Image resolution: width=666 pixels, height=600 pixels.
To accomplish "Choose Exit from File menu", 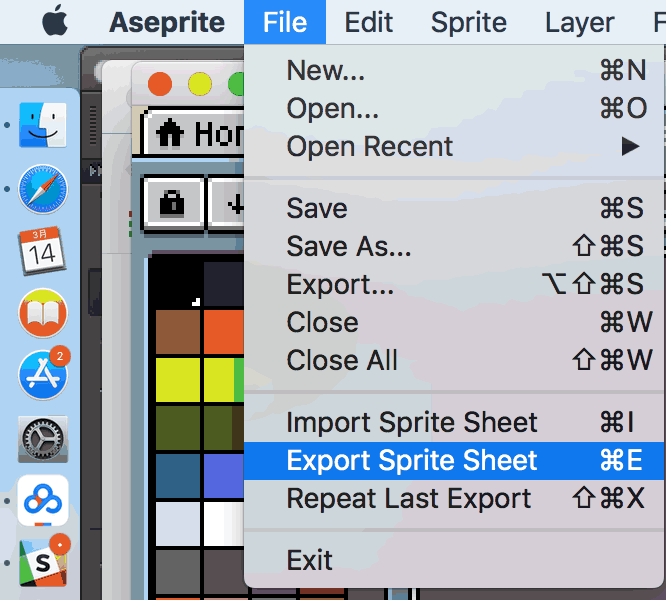I will click(x=454, y=560).
